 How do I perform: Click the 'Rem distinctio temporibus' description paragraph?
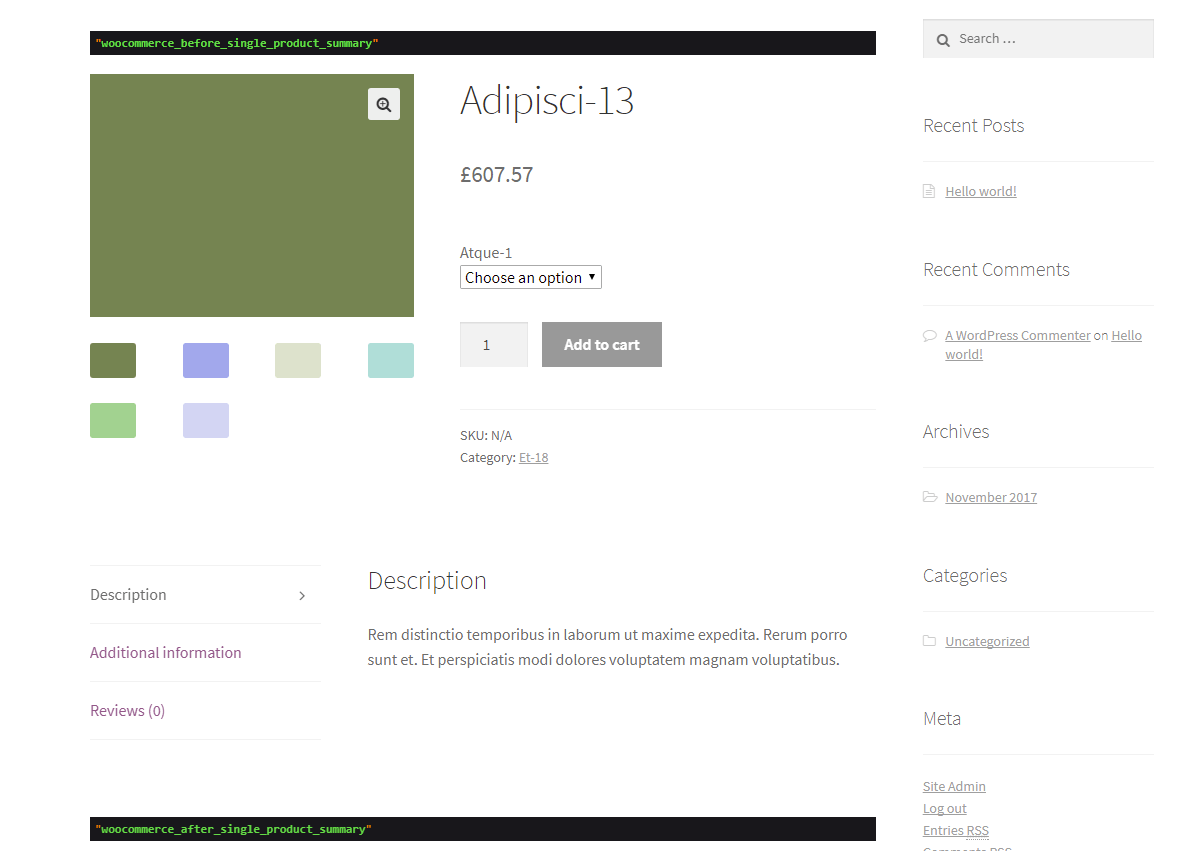608,647
